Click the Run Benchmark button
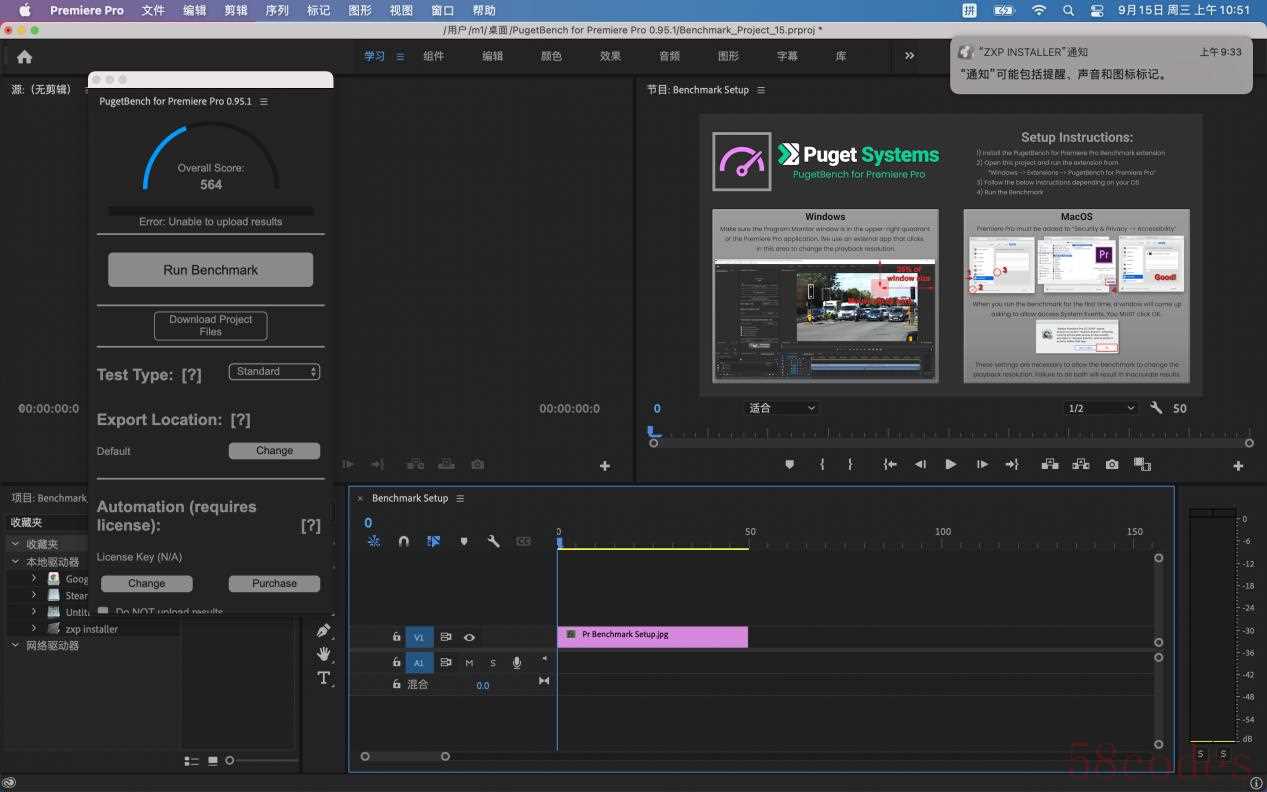This screenshot has width=1267, height=792. coord(210,270)
